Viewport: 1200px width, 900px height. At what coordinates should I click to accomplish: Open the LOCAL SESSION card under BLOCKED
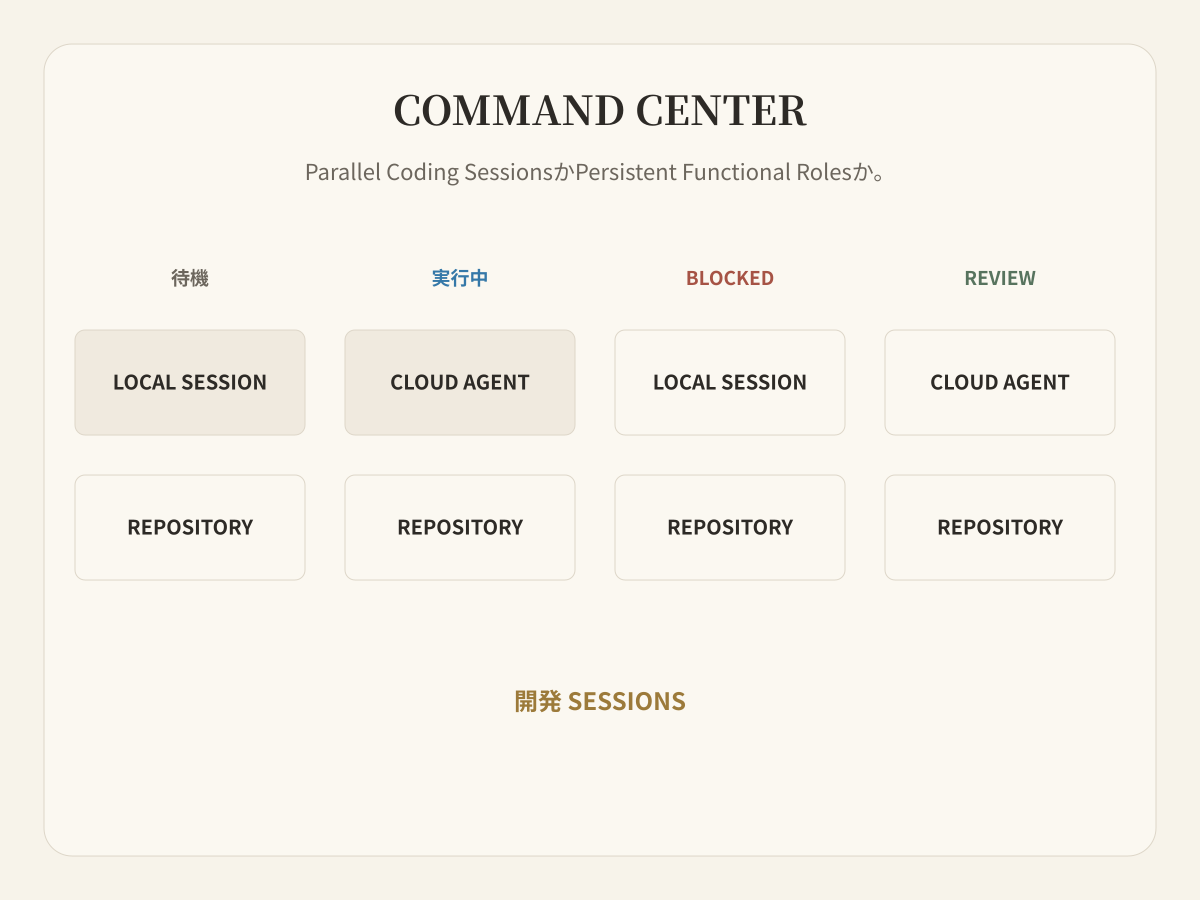pos(730,382)
